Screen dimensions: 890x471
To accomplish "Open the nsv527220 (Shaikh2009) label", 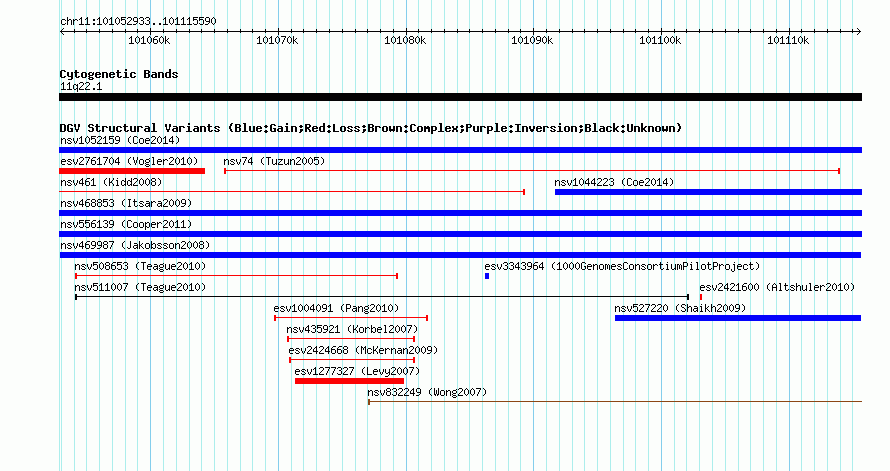I will coord(680,308).
